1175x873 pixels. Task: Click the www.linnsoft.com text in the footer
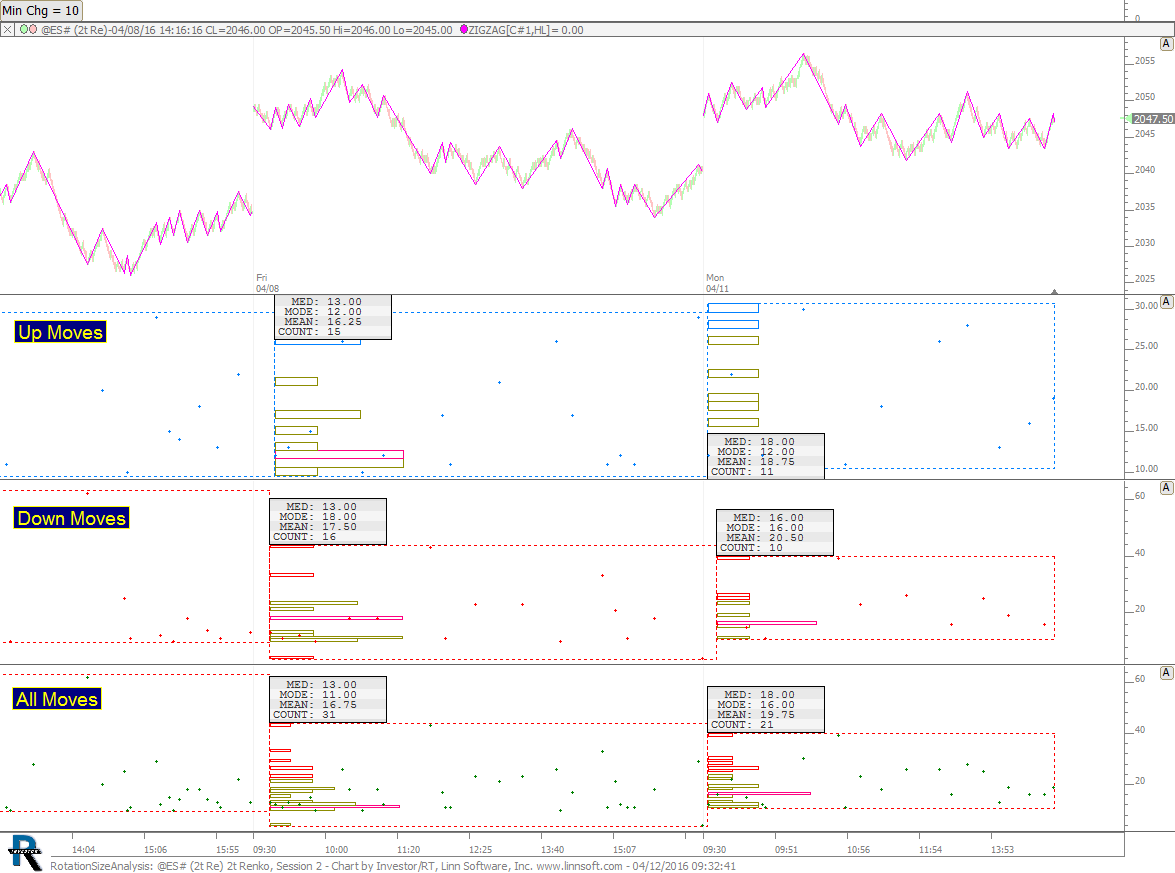[x=579, y=866]
